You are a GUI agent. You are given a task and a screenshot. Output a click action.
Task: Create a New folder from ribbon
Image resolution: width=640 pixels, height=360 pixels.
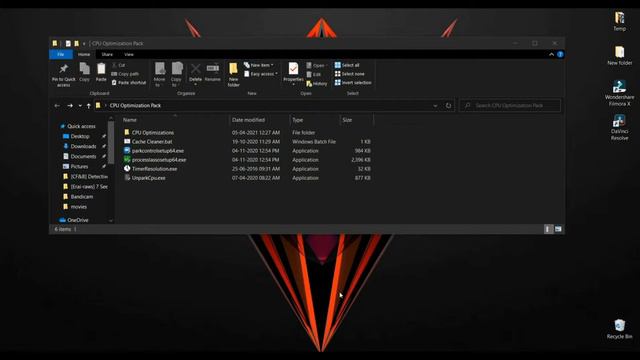tap(233, 74)
